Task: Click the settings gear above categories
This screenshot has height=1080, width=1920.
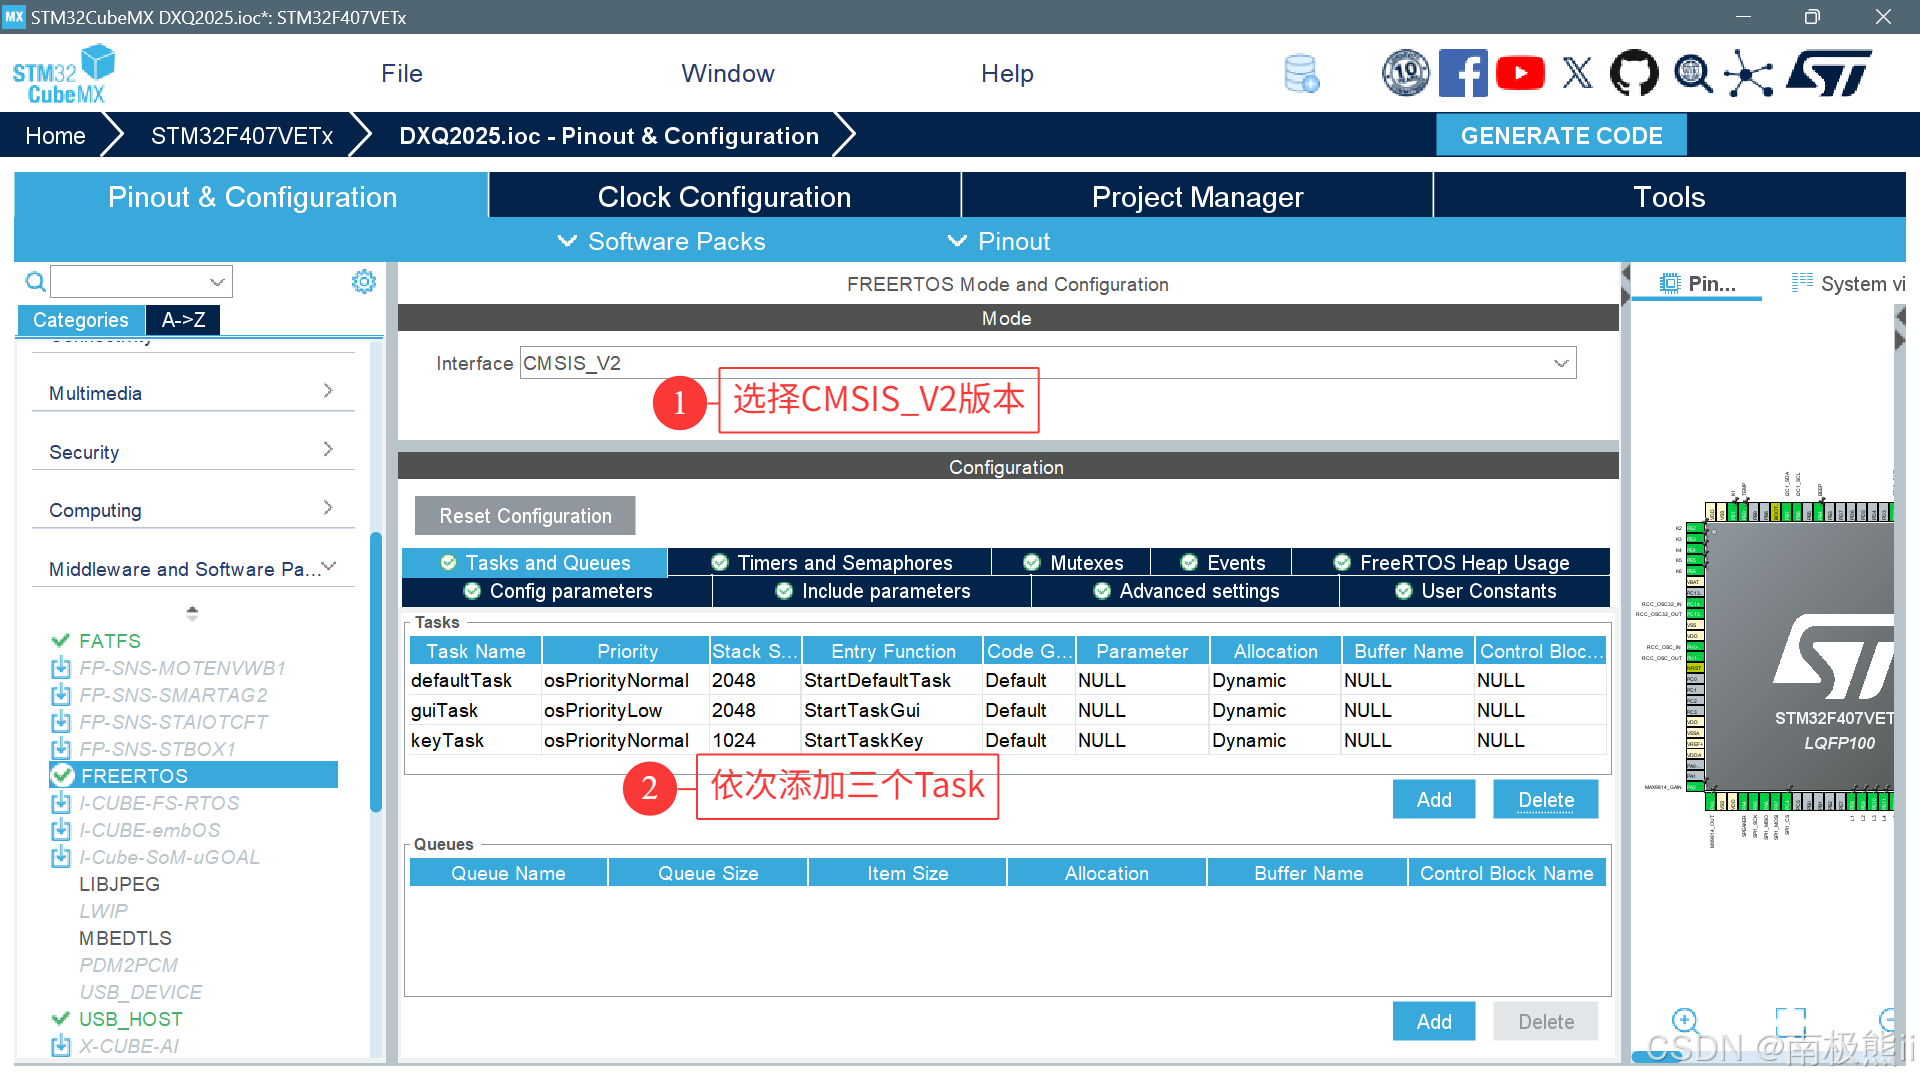Action: [364, 282]
